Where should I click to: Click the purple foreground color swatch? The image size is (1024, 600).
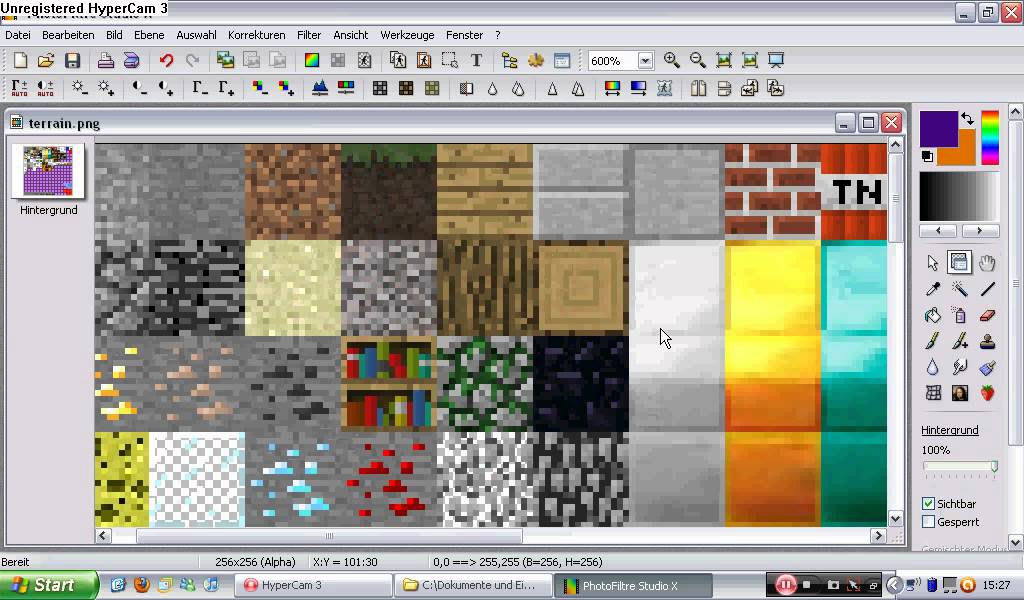coord(938,129)
